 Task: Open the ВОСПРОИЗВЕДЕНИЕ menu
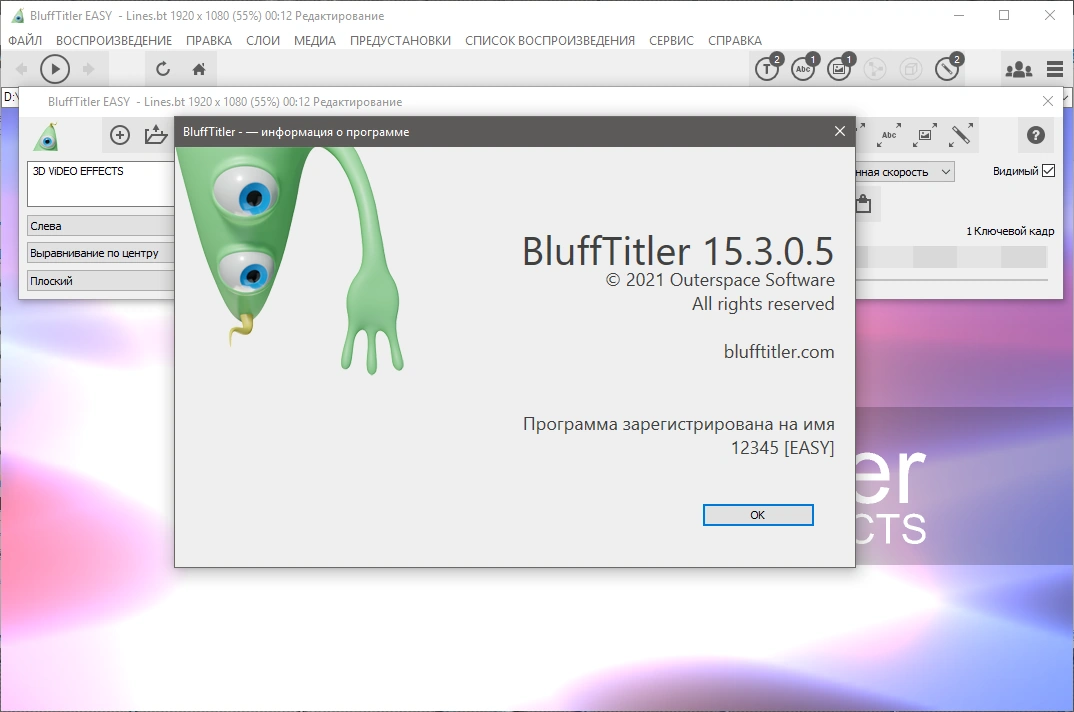(114, 40)
